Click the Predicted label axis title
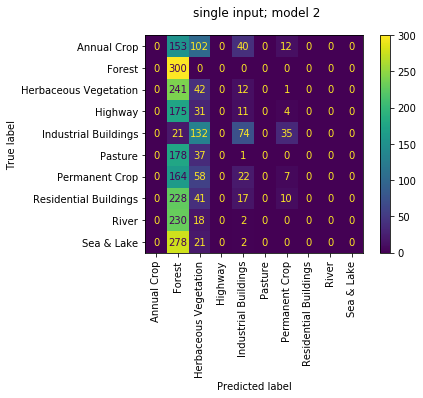423x398 pixels. click(x=254, y=386)
